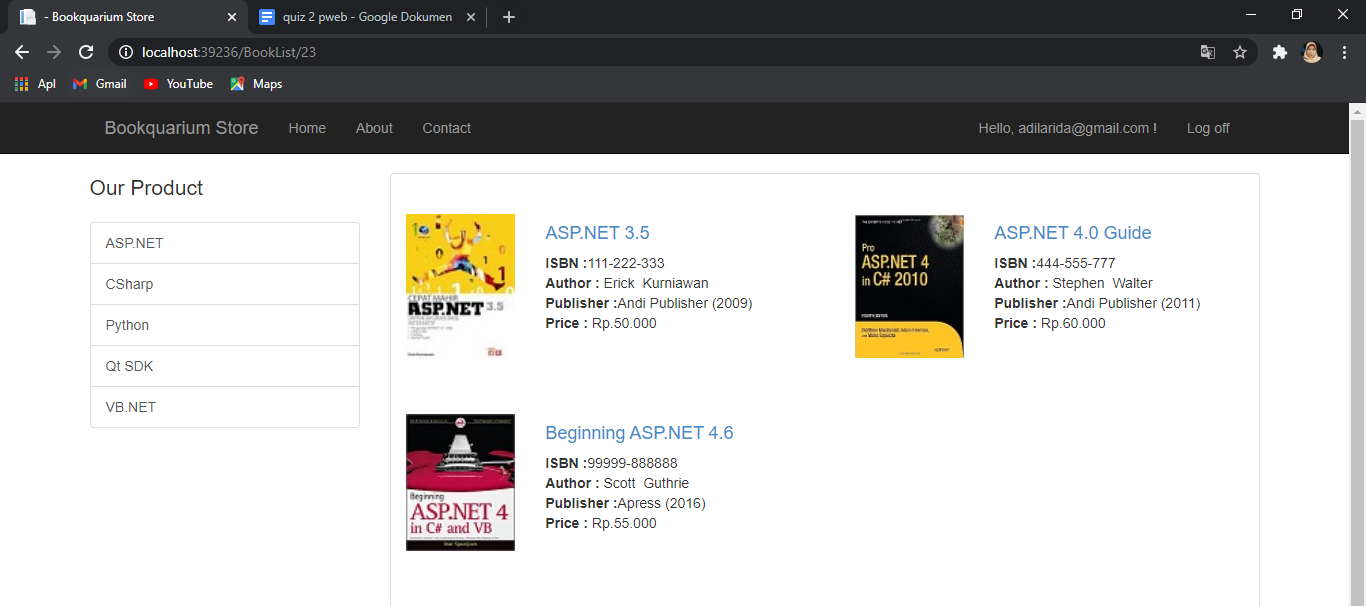Reload the page with refresh icon
1366x606 pixels.
tap(86, 52)
